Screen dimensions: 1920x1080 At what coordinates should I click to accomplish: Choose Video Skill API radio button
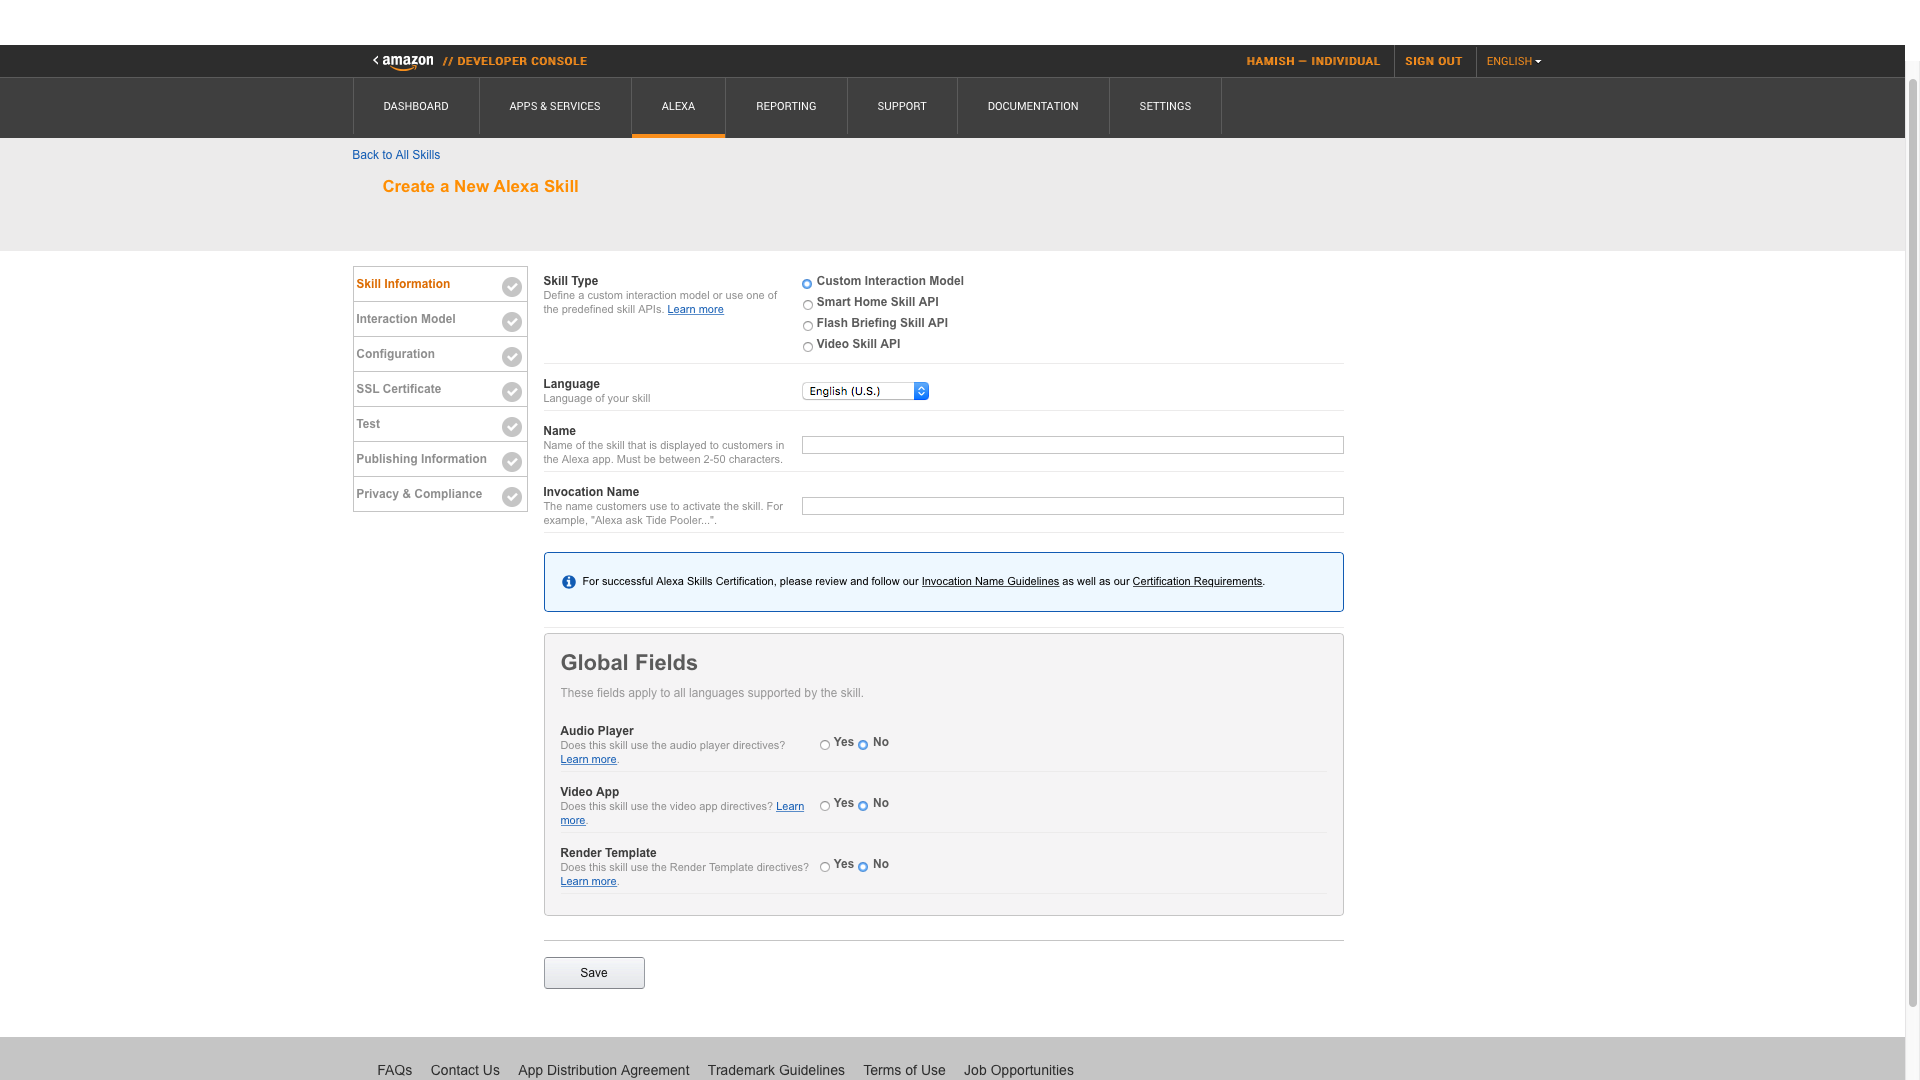pos(807,347)
